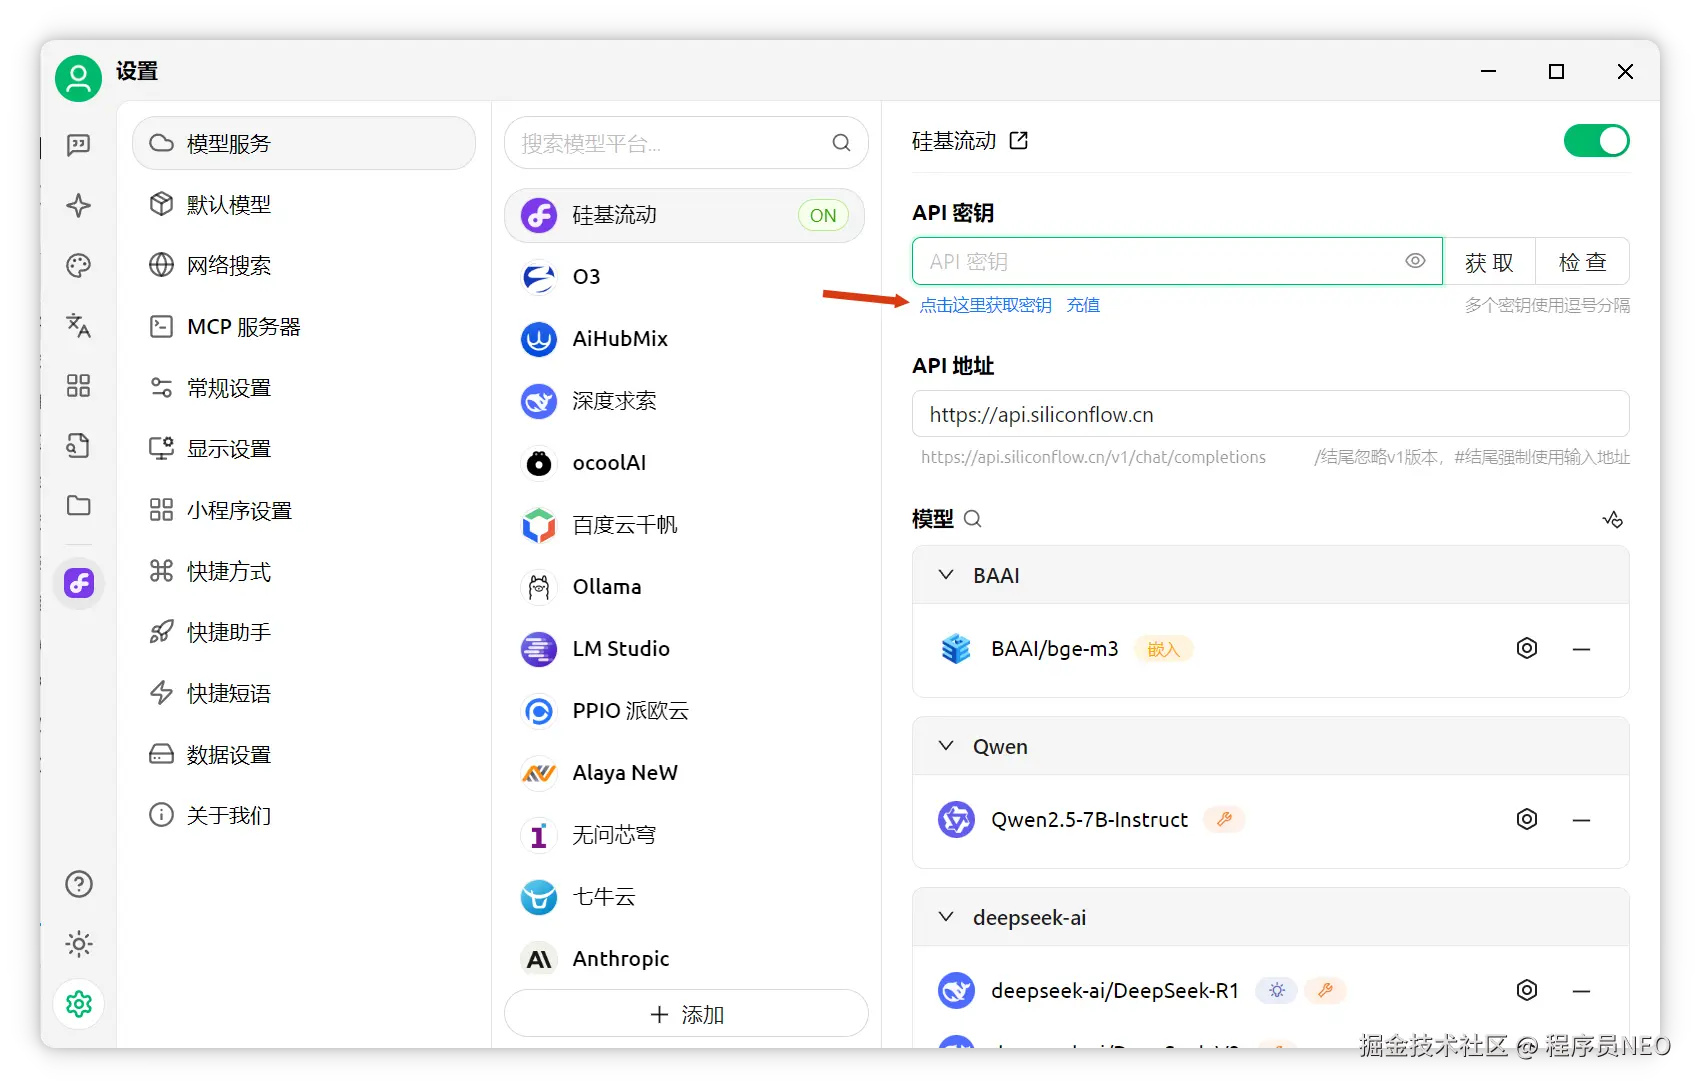Open the agents sparkle icon in sidebar

78,205
